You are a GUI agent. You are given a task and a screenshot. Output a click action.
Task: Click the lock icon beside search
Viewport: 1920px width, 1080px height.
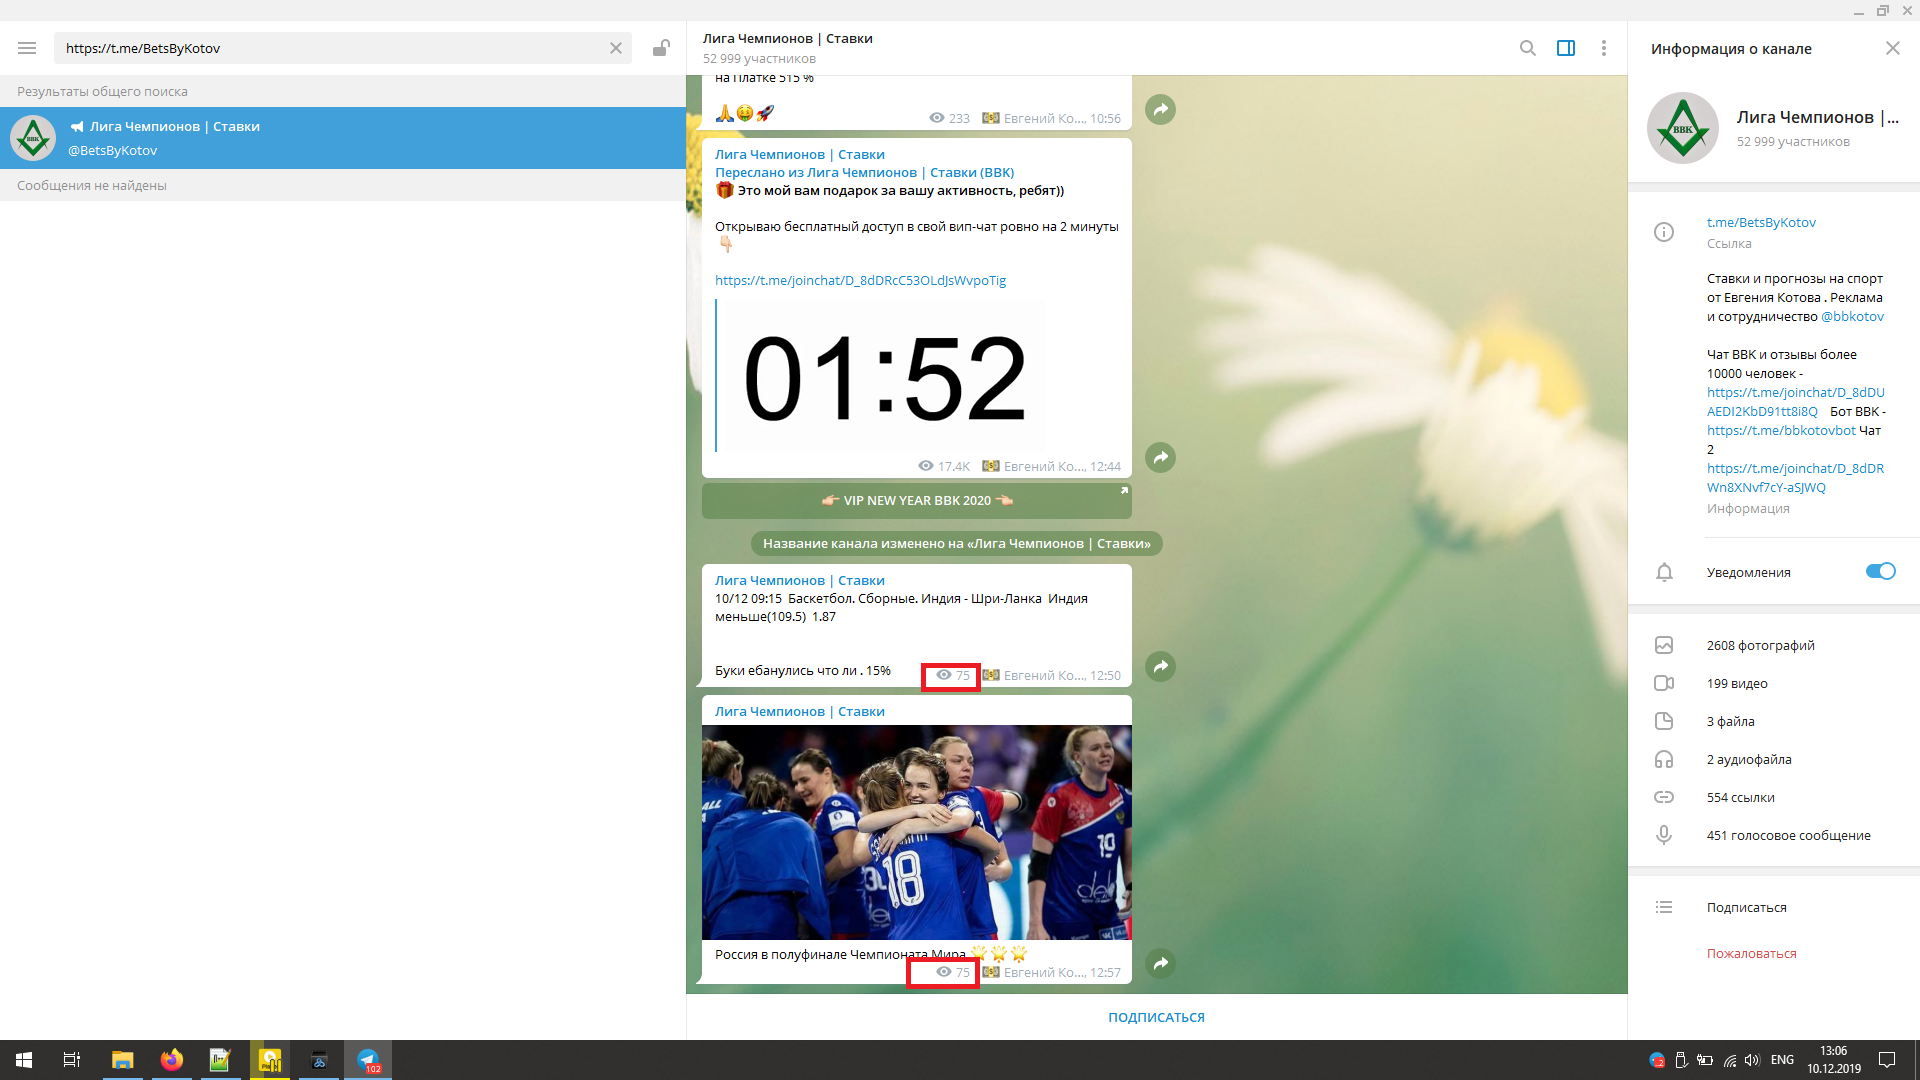(661, 48)
